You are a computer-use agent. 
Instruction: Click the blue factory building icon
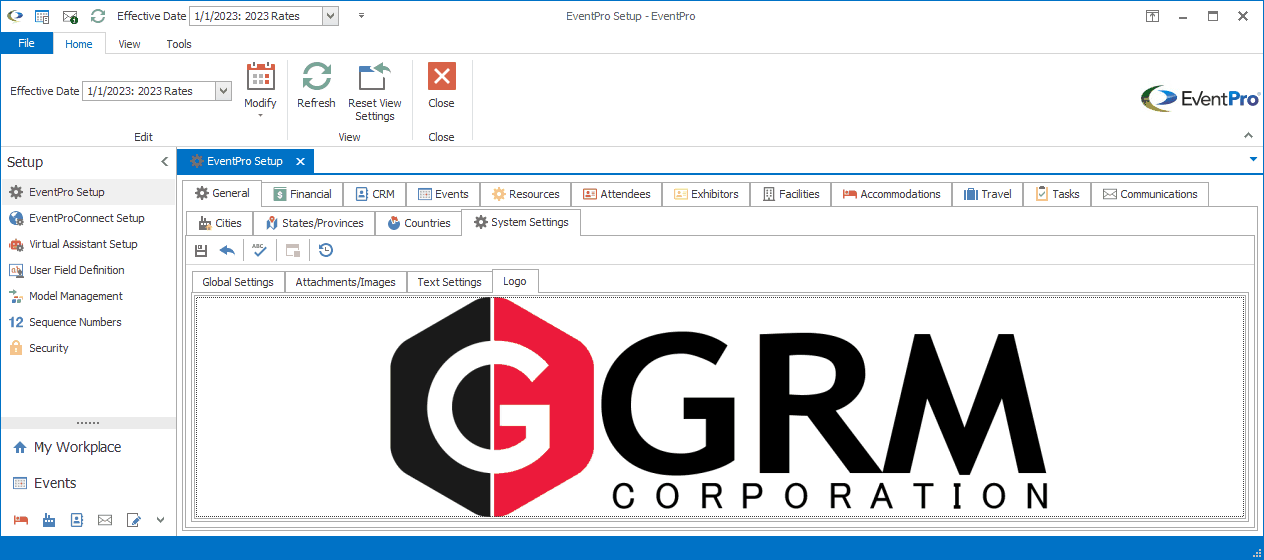coord(48,520)
